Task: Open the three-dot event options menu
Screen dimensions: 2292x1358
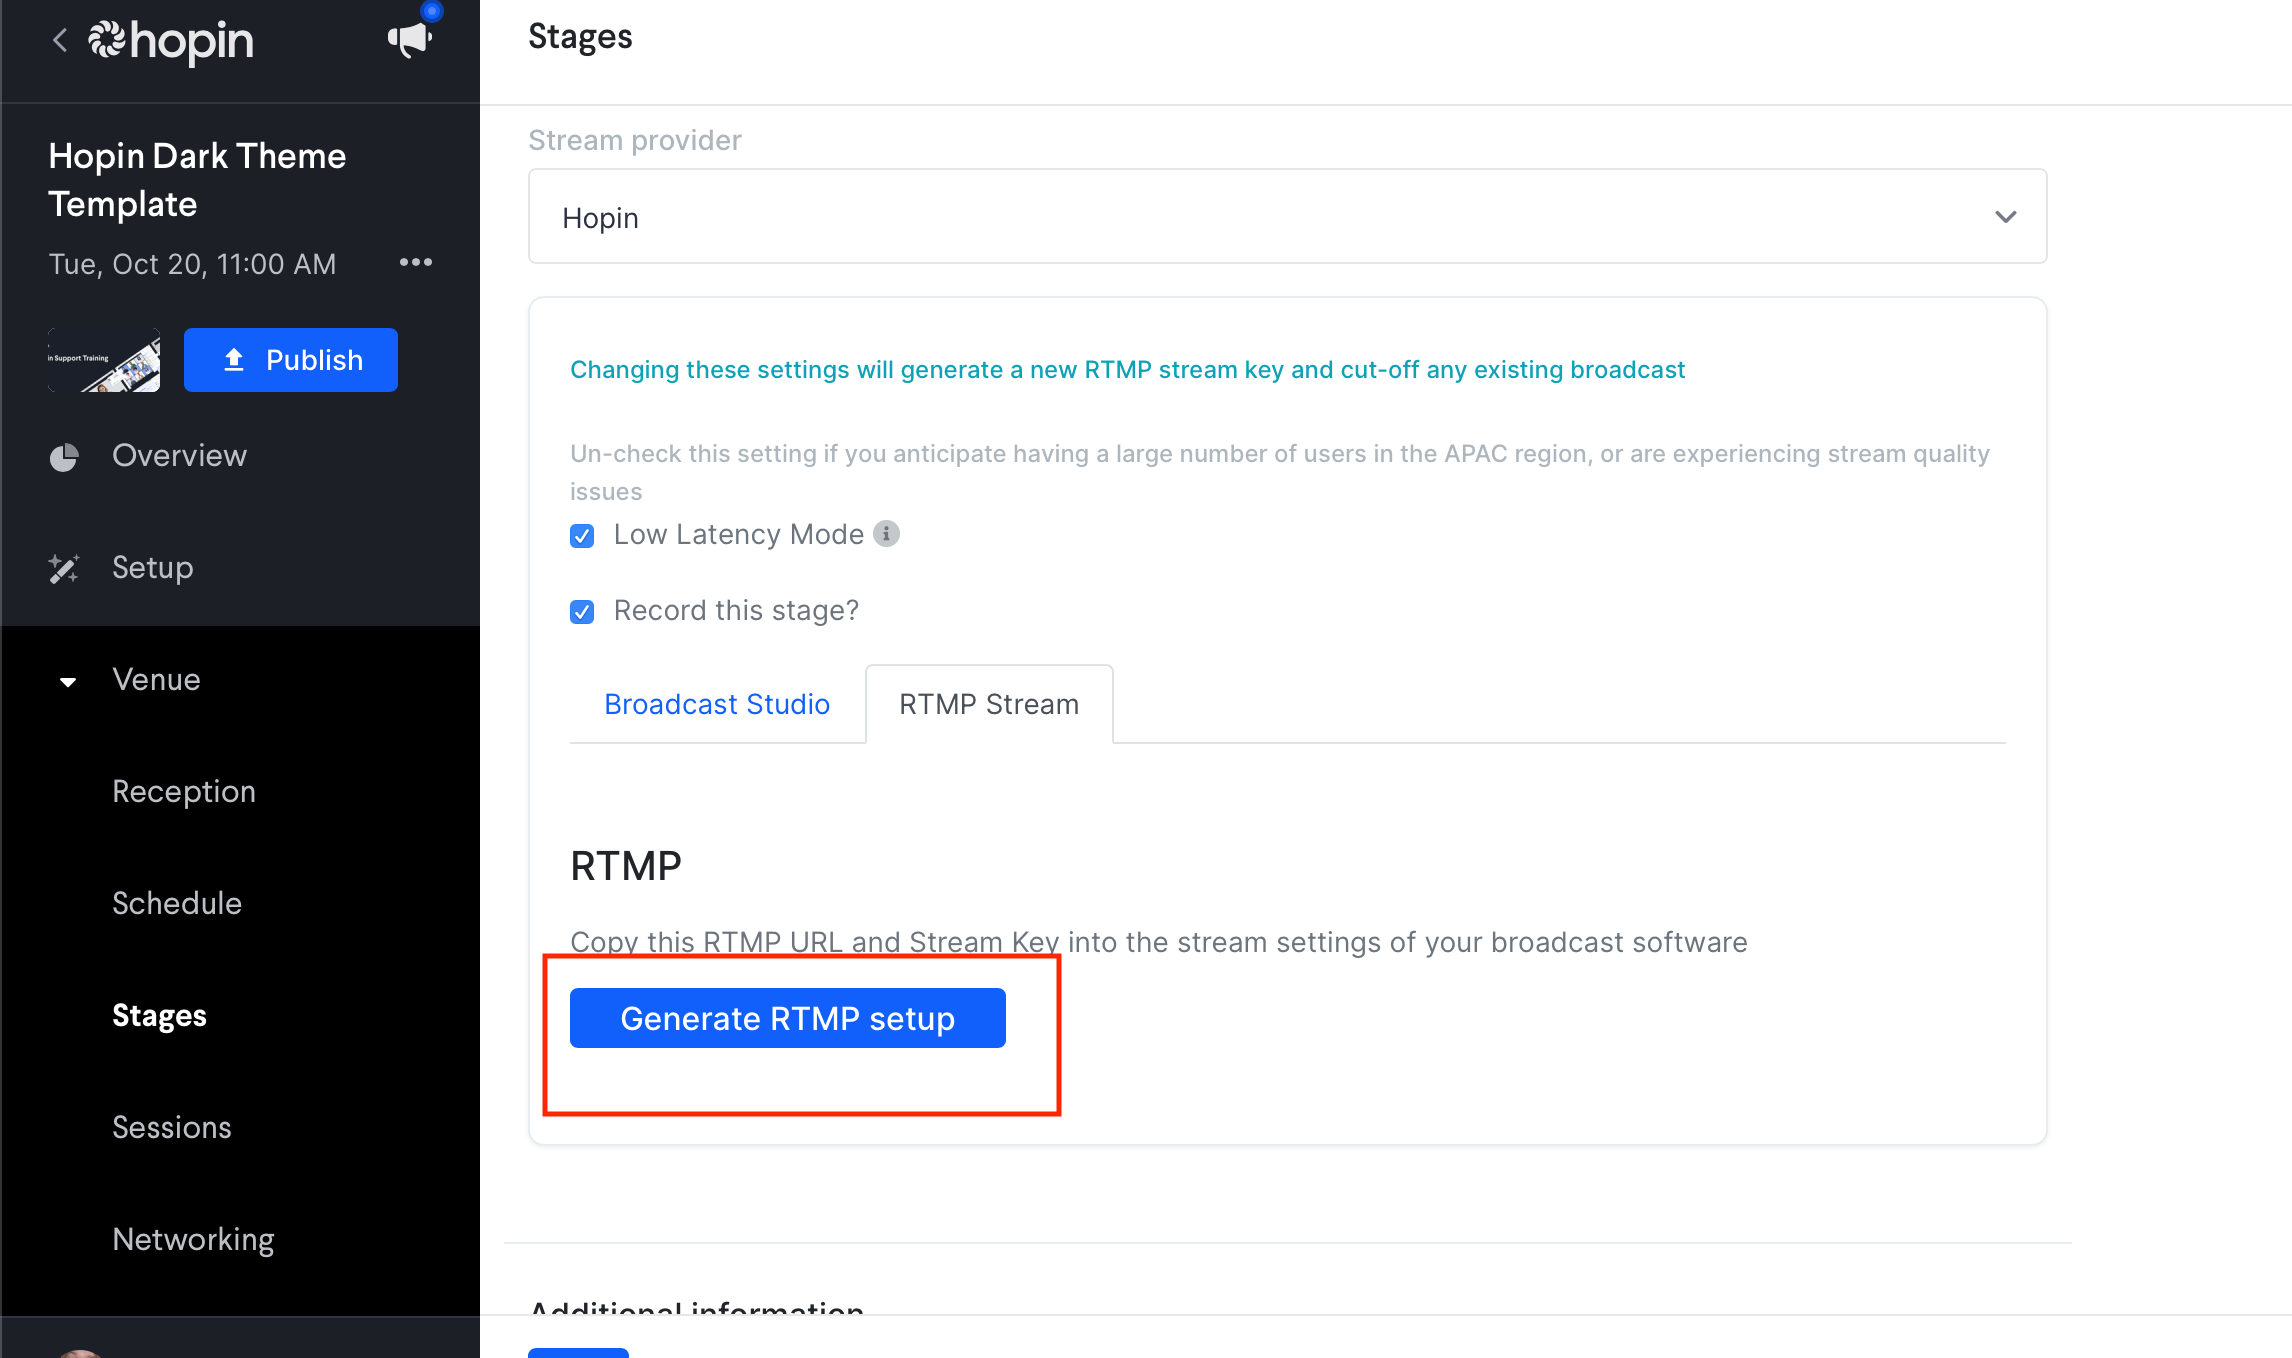Action: pos(416,262)
